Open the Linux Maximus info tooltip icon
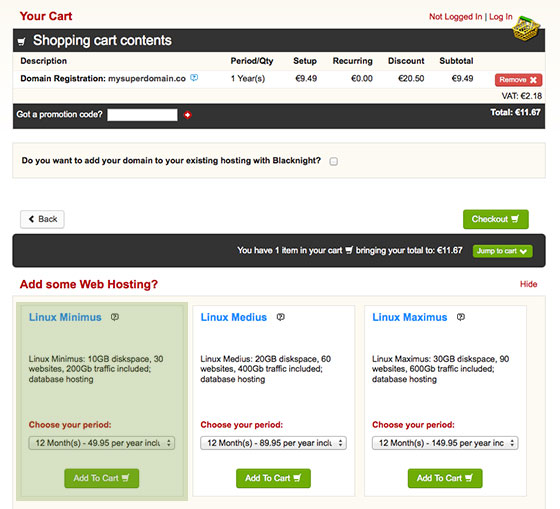This screenshot has height=509, width=560. (x=461, y=317)
